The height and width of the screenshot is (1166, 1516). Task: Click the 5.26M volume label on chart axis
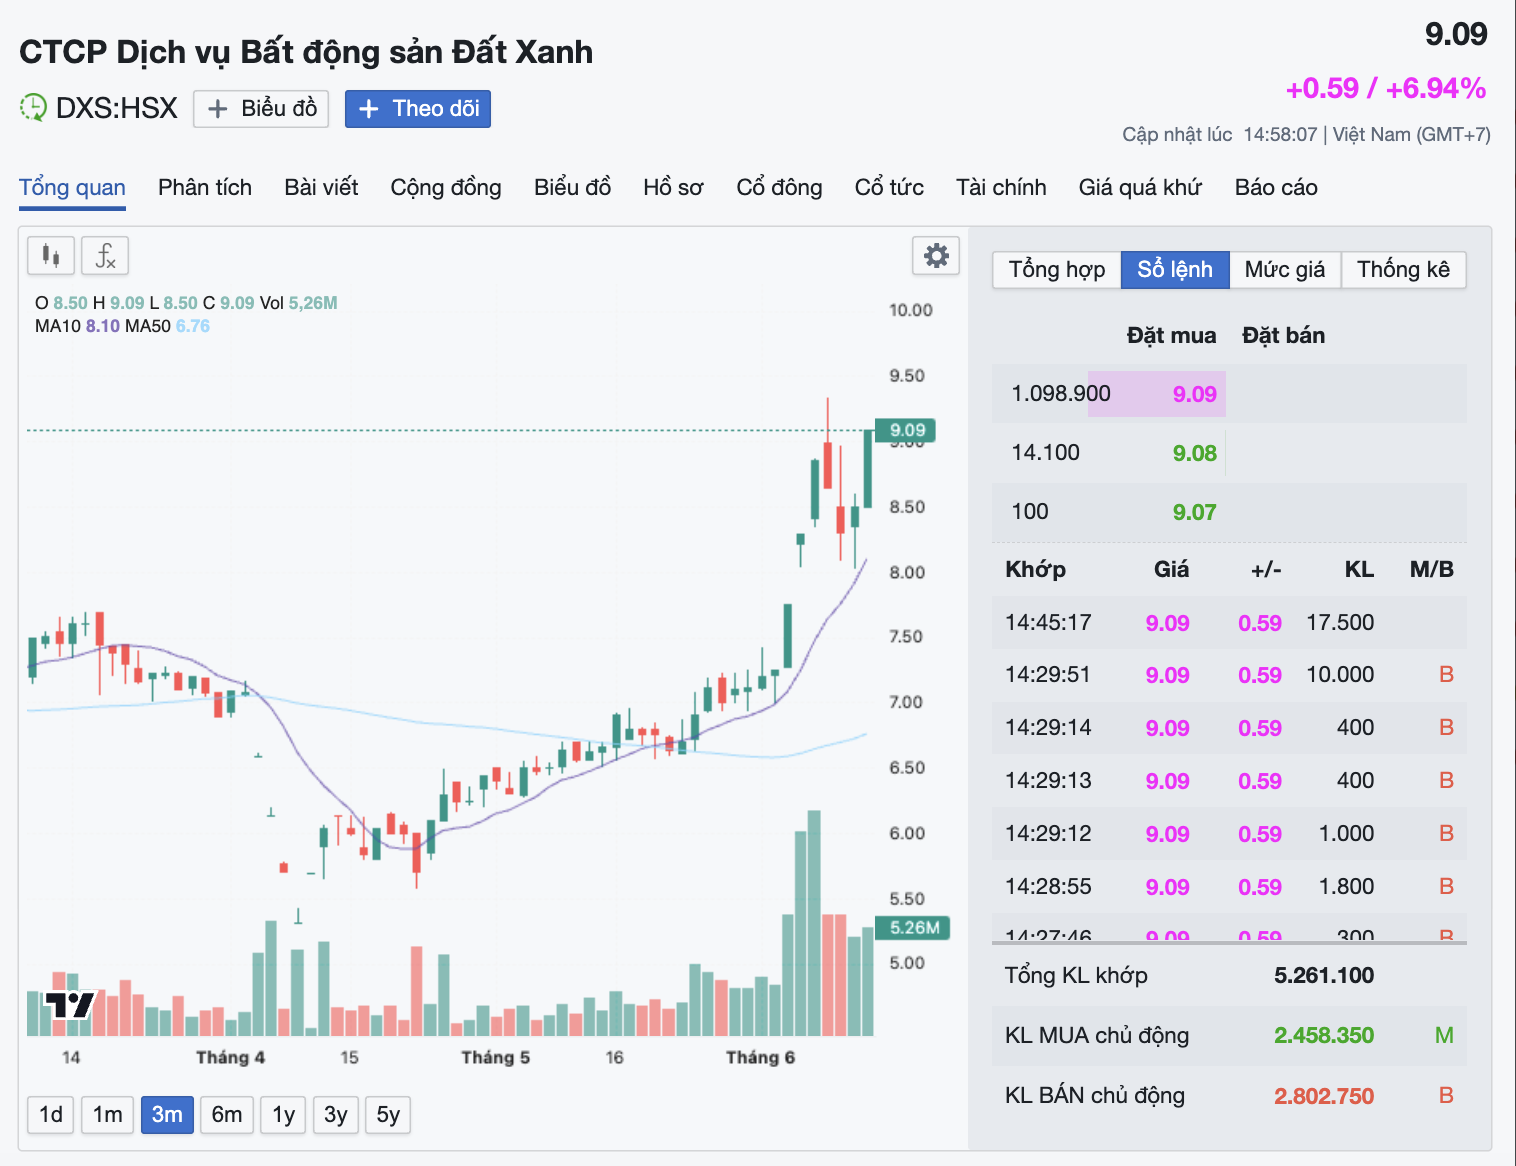click(x=913, y=928)
